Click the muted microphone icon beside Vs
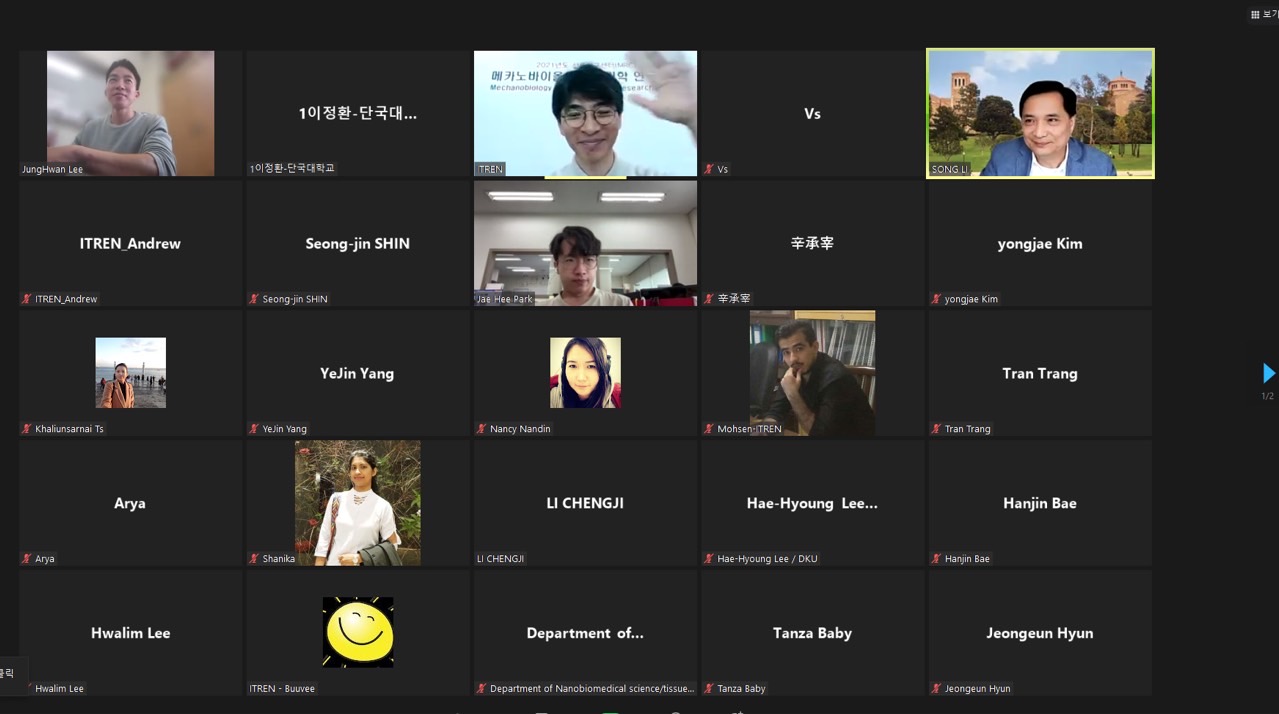This screenshot has width=1279, height=714. click(709, 169)
